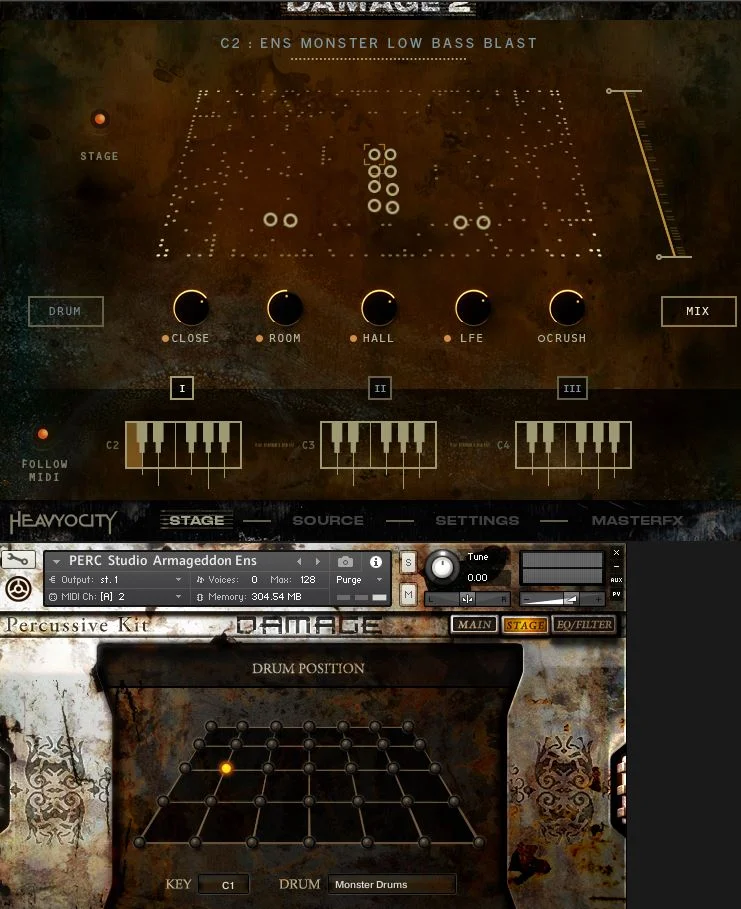This screenshot has height=909, width=741.
Task: Click the voices note icon in the Kontakt header
Action: [x=200, y=580]
